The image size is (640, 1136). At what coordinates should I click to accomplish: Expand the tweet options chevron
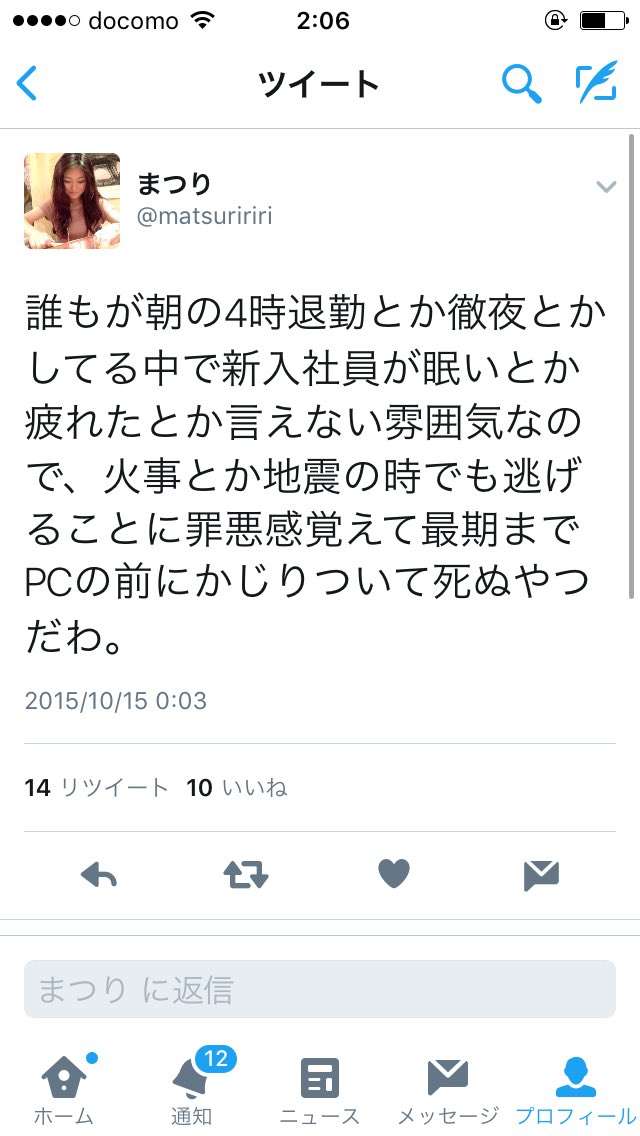click(606, 187)
